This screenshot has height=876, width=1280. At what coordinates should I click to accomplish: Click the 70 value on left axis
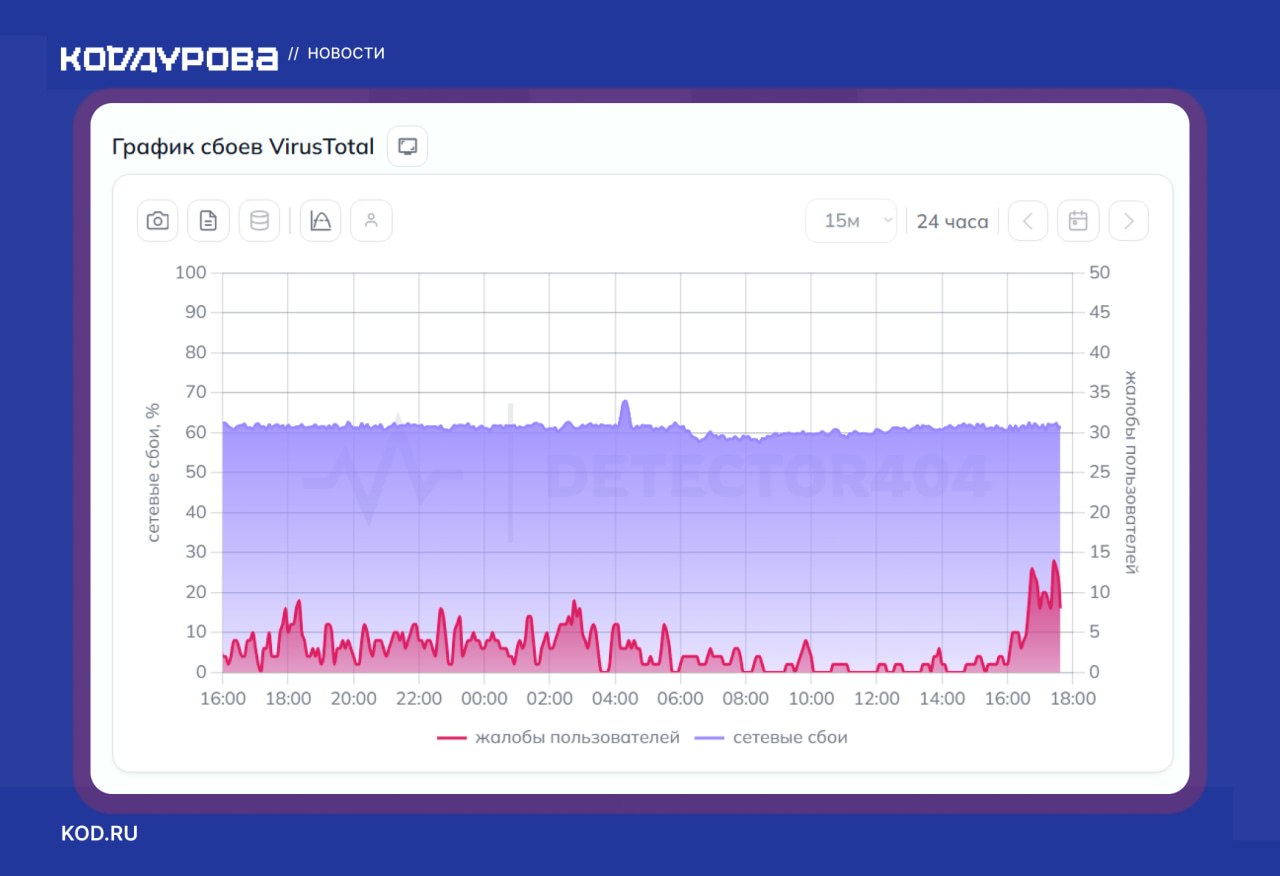point(195,393)
